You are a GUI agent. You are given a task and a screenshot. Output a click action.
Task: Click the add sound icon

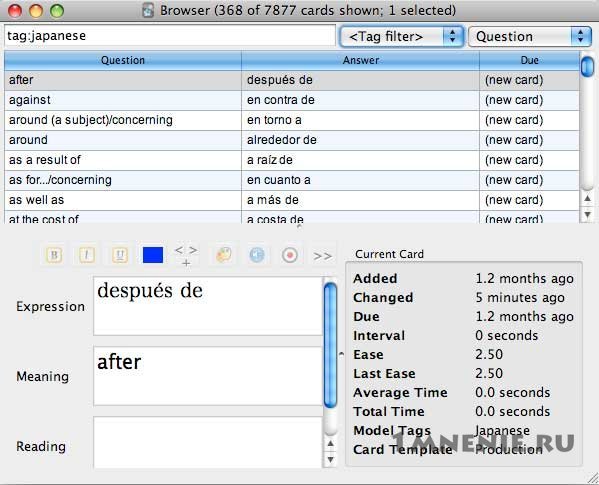(x=257, y=255)
